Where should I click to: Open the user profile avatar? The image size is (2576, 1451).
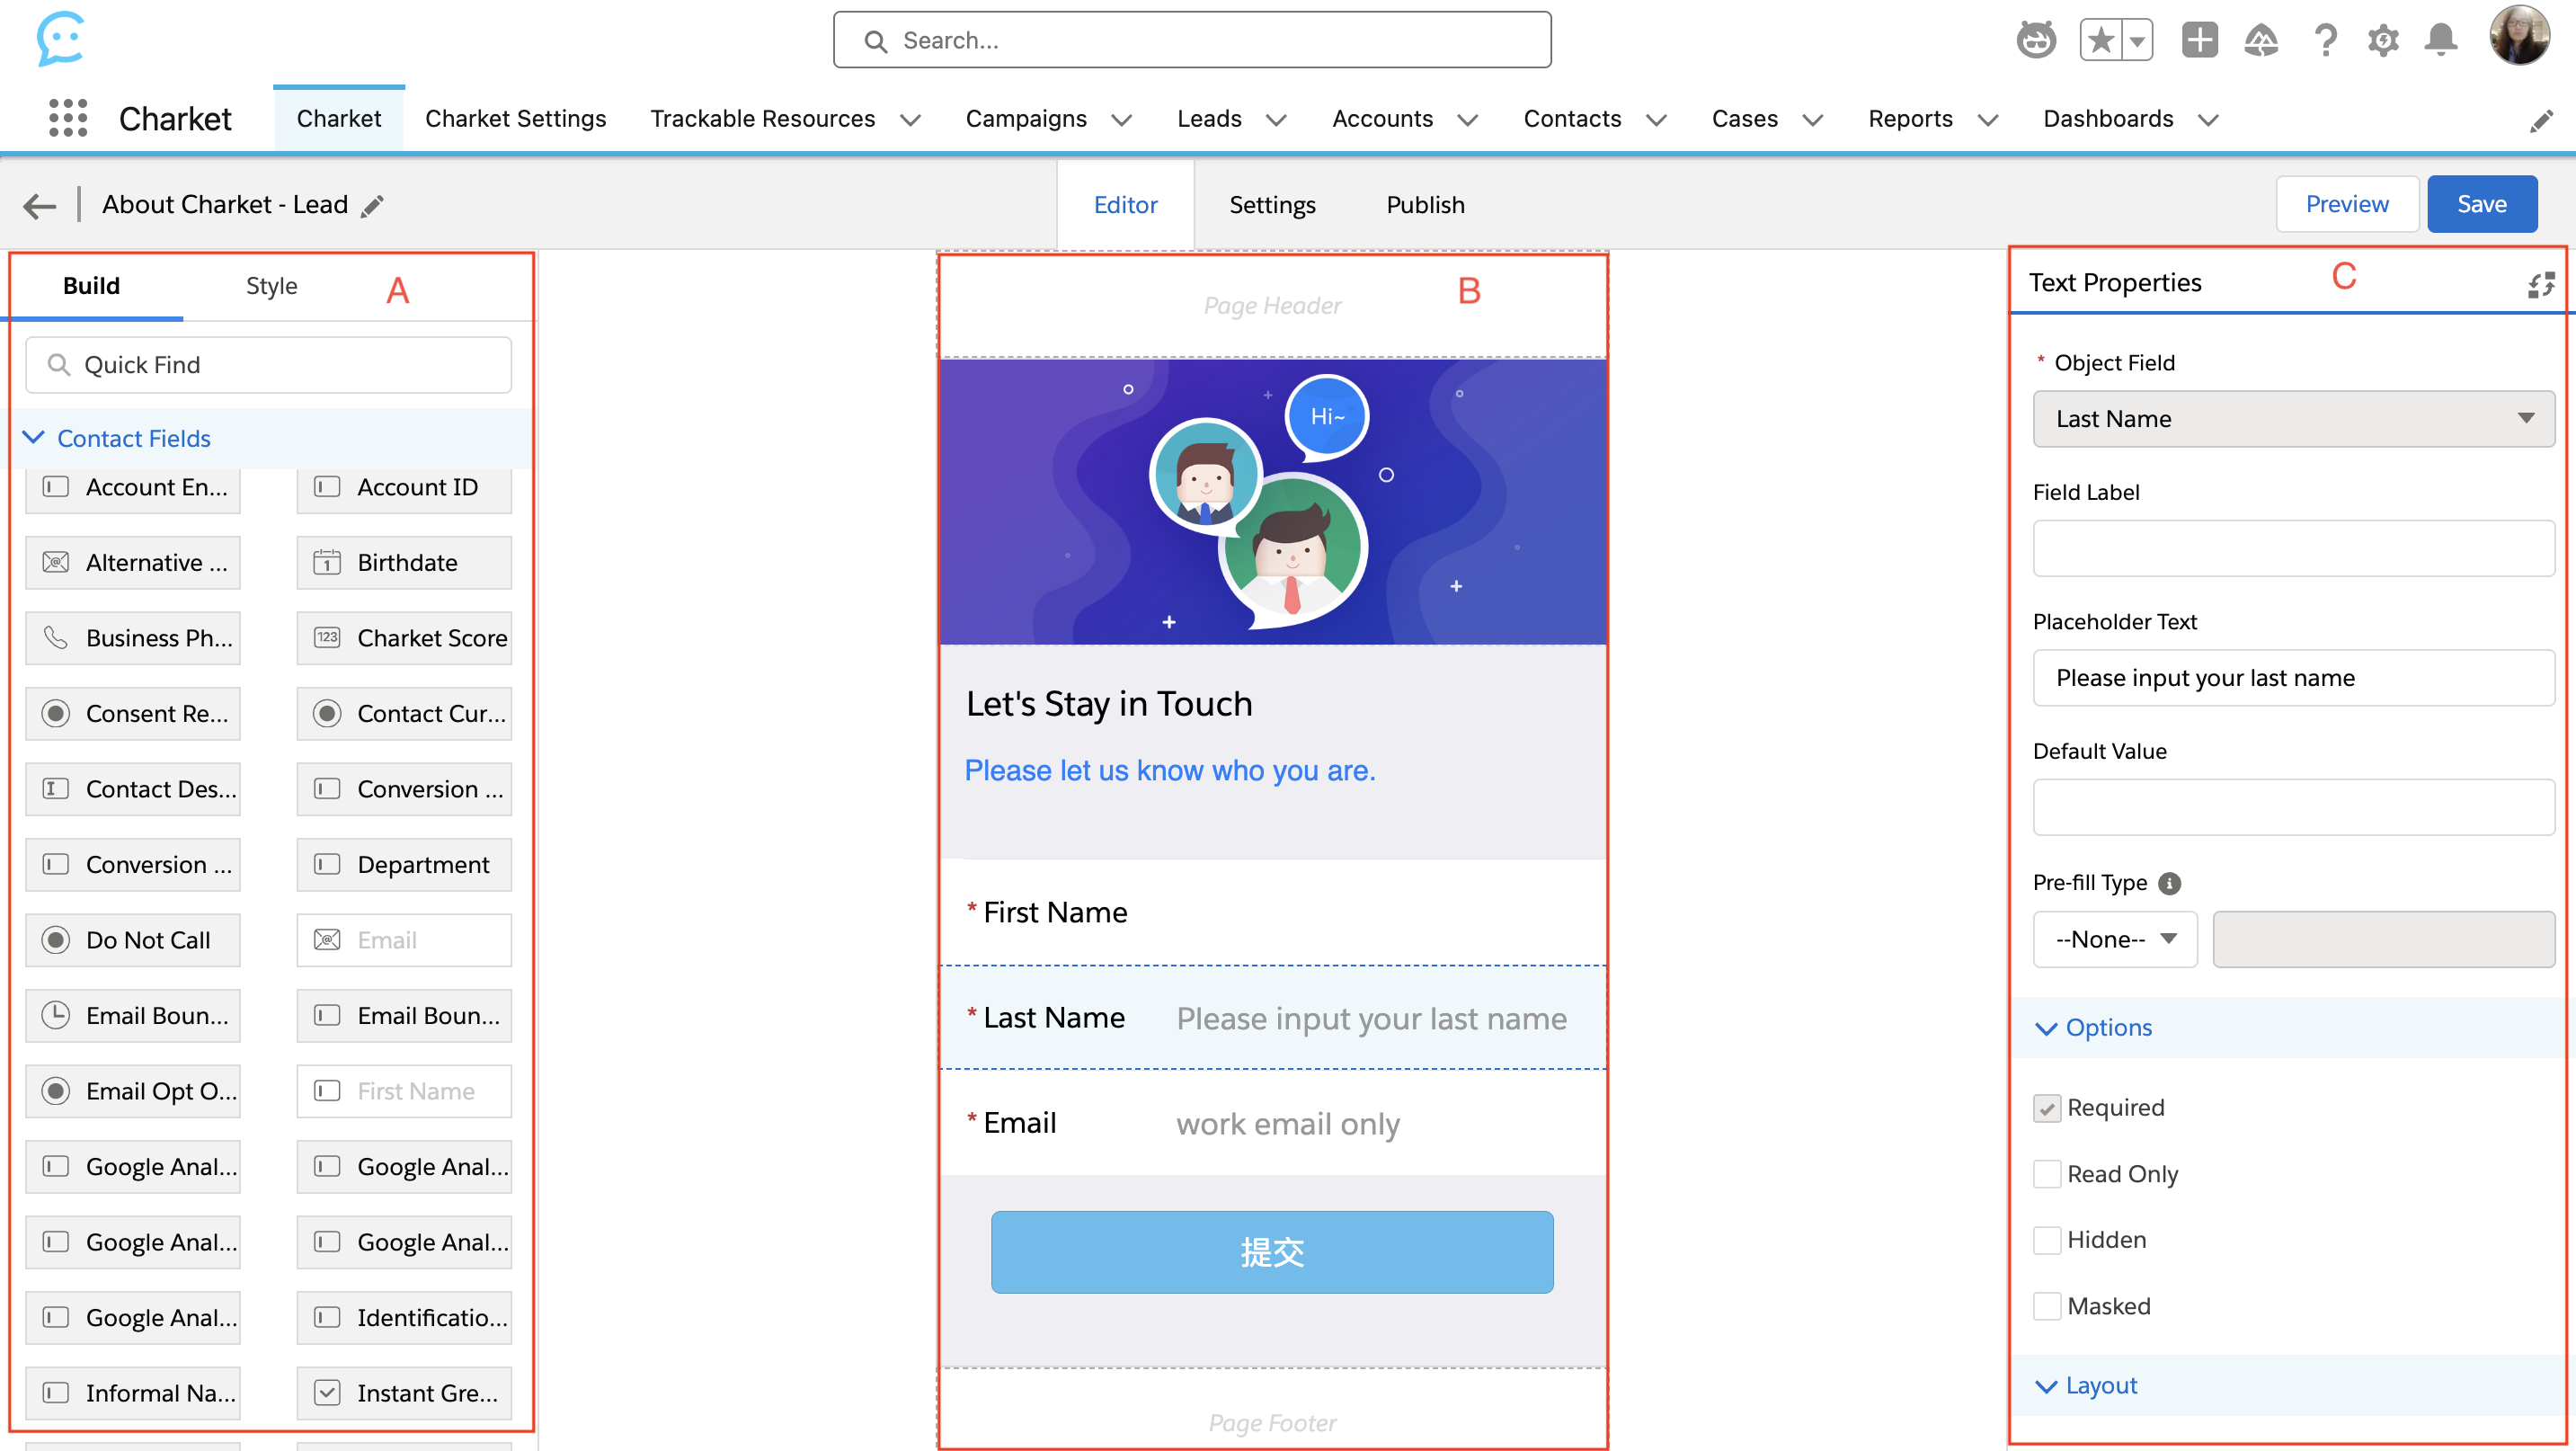click(2519, 36)
